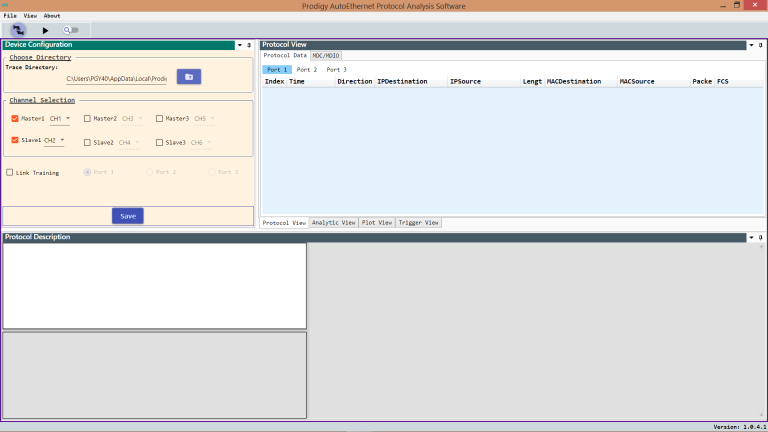
Task: Pin the Protocol View panel
Action: coord(761,45)
